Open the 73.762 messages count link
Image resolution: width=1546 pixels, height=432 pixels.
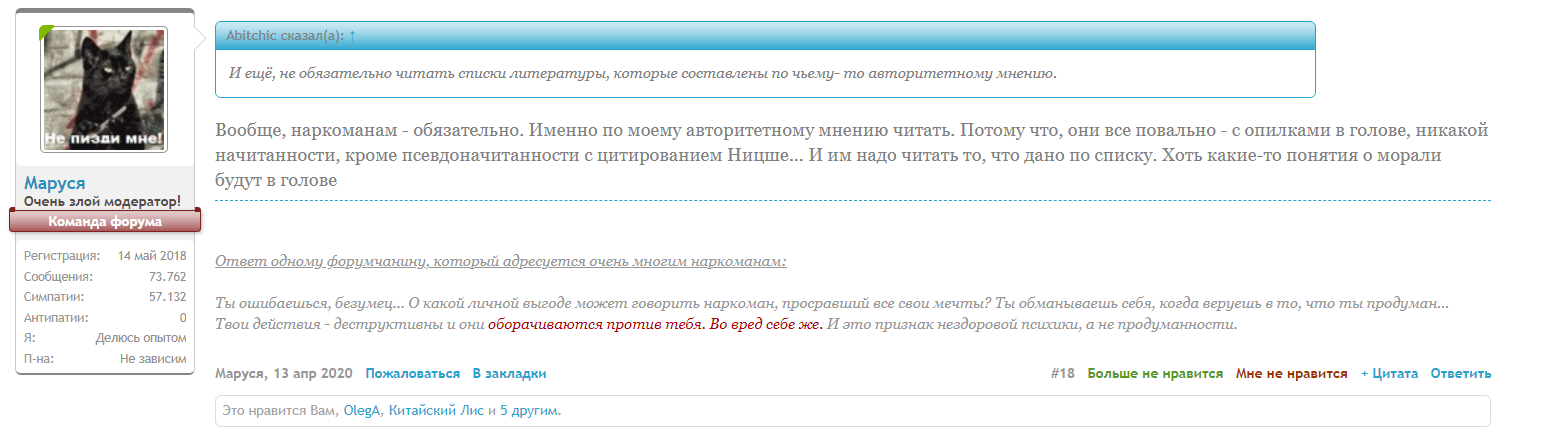click(167, 276)
